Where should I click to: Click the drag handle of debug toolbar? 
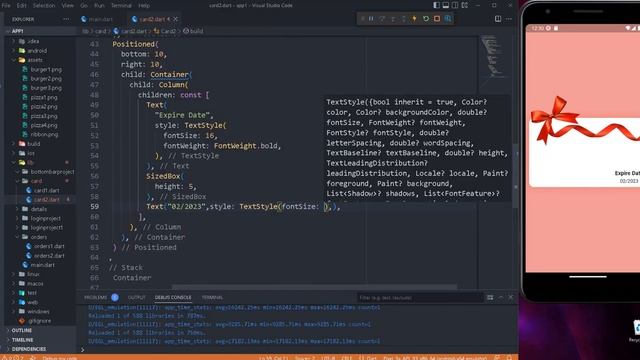[x=362, y=19]
